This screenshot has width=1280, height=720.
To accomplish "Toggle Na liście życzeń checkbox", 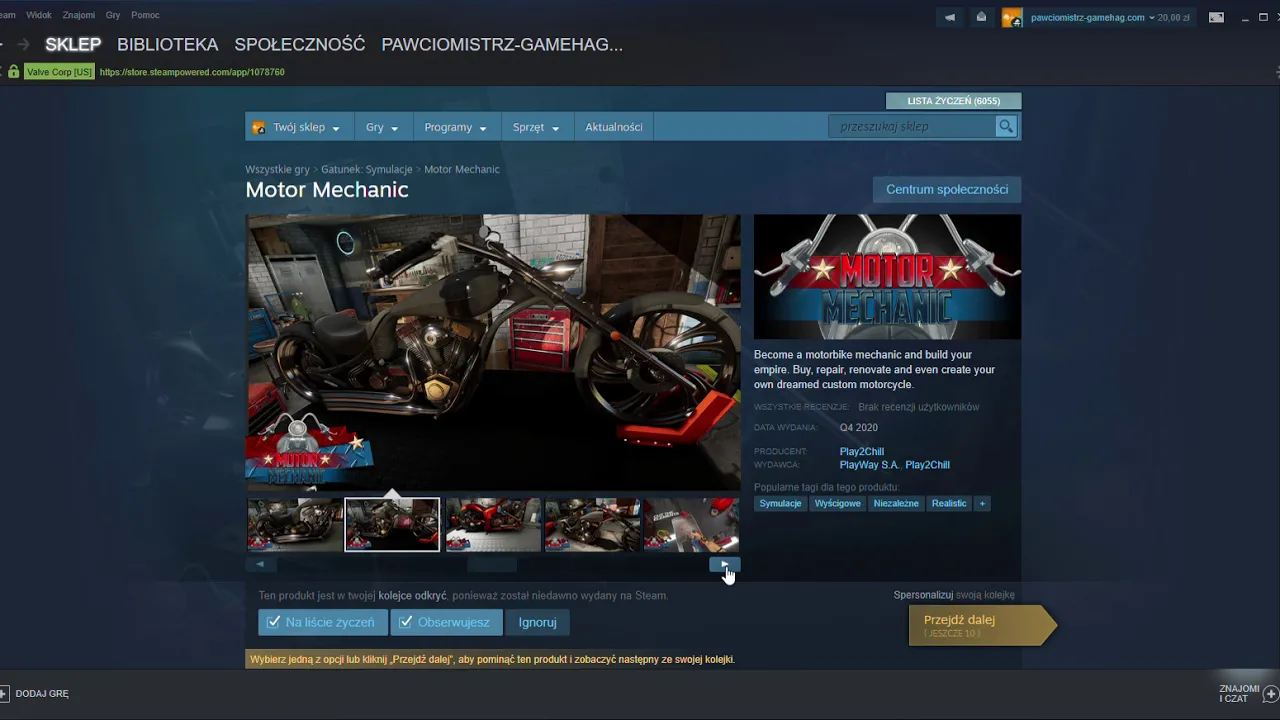I will [273, 622].
